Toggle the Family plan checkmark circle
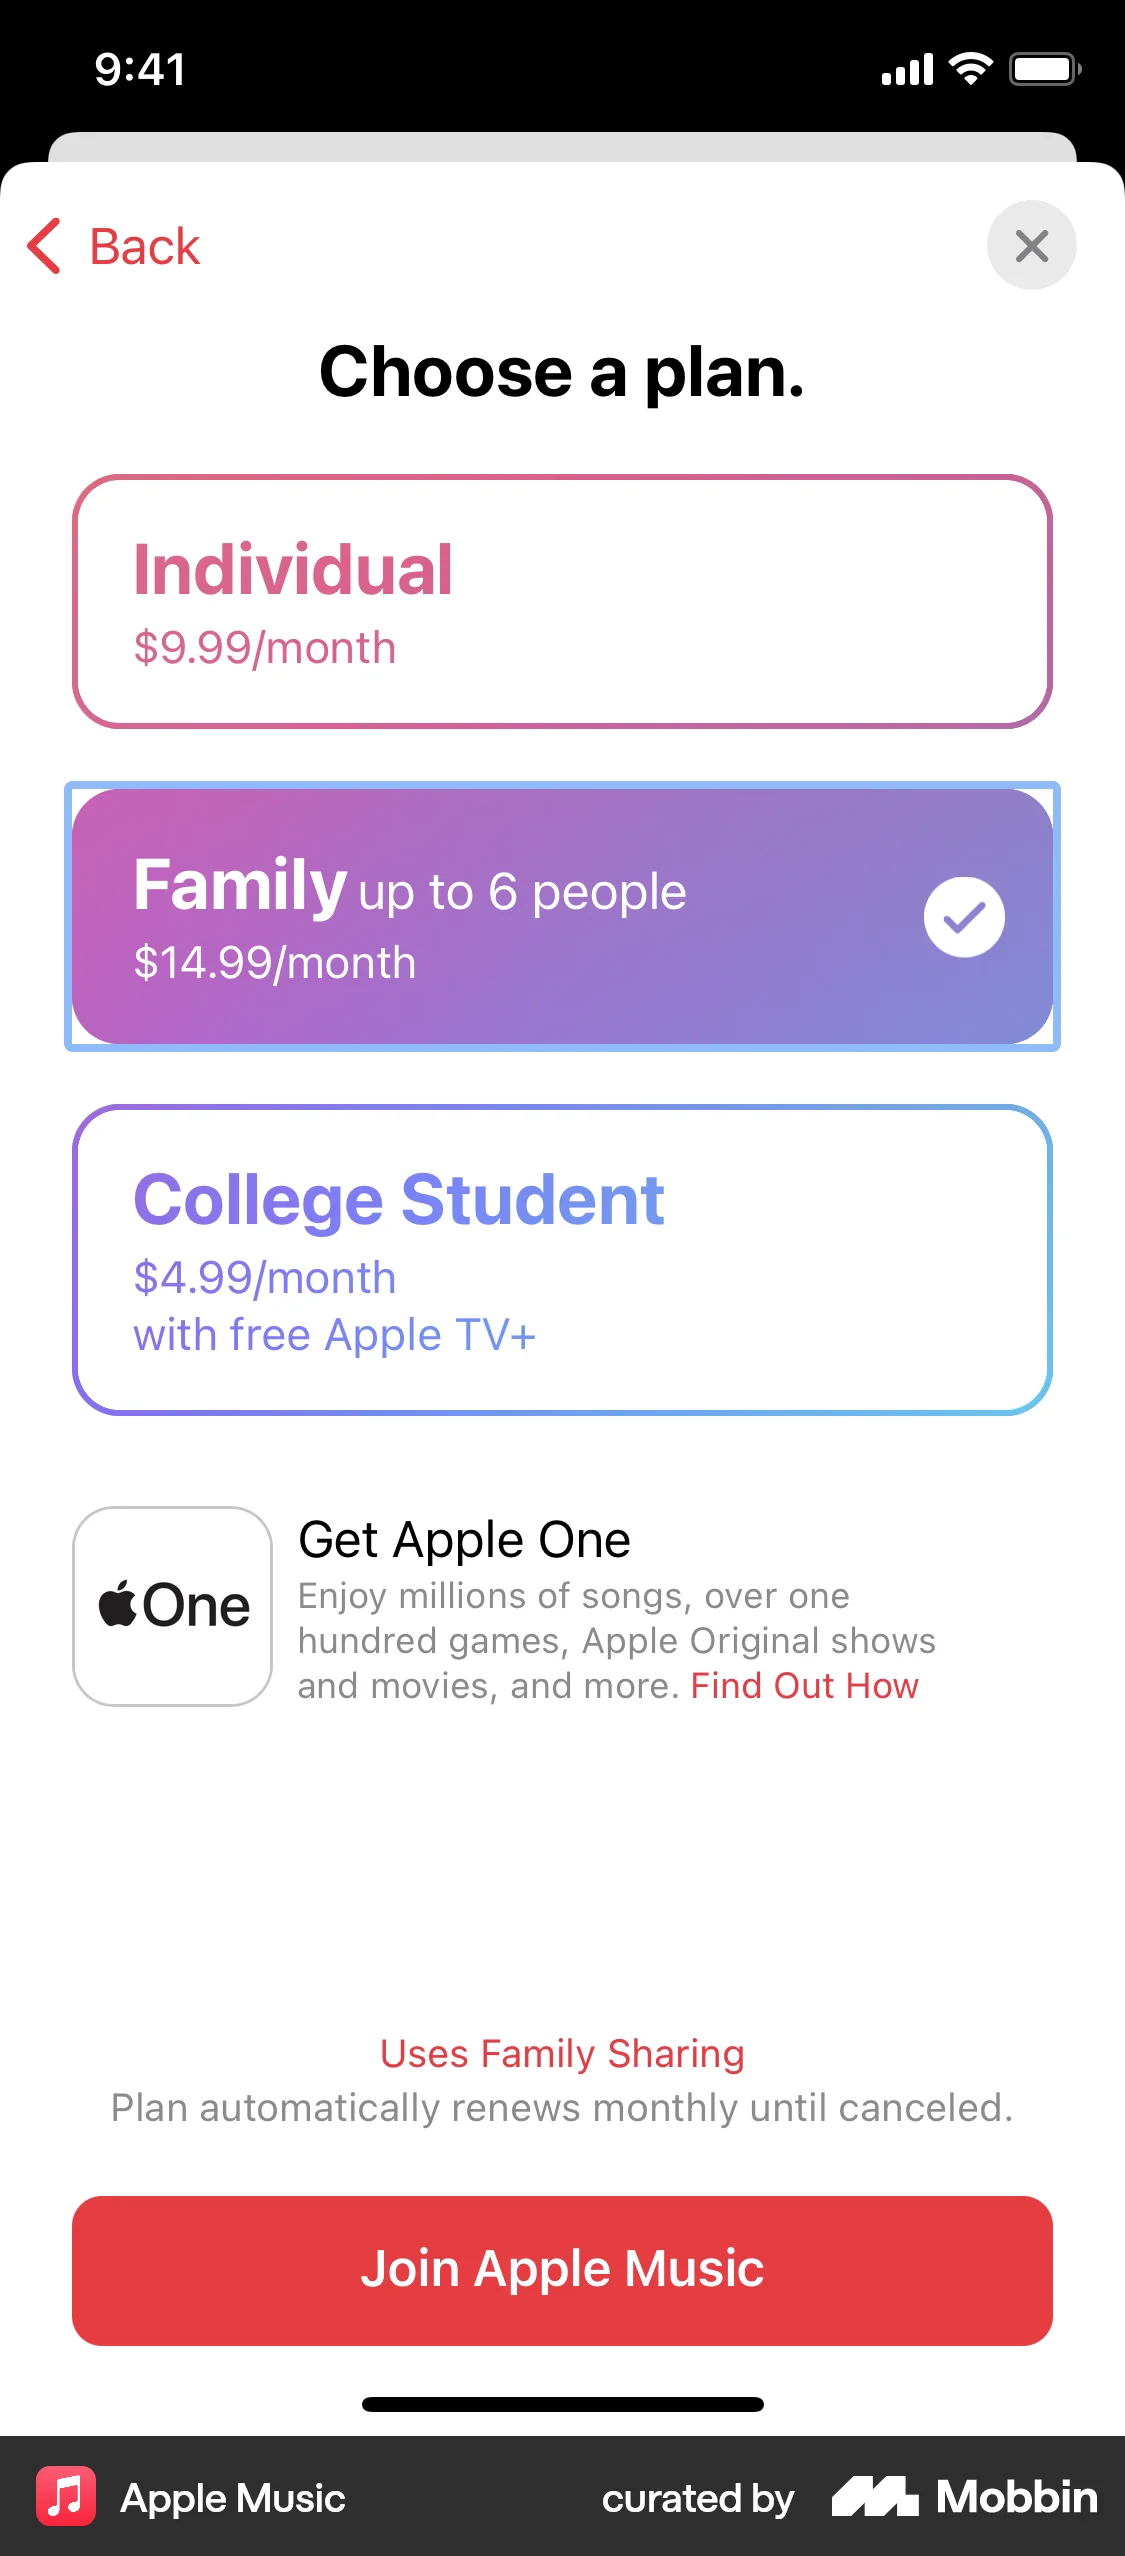Viewport: 1125px width, 2556px height. click(964, 917)
